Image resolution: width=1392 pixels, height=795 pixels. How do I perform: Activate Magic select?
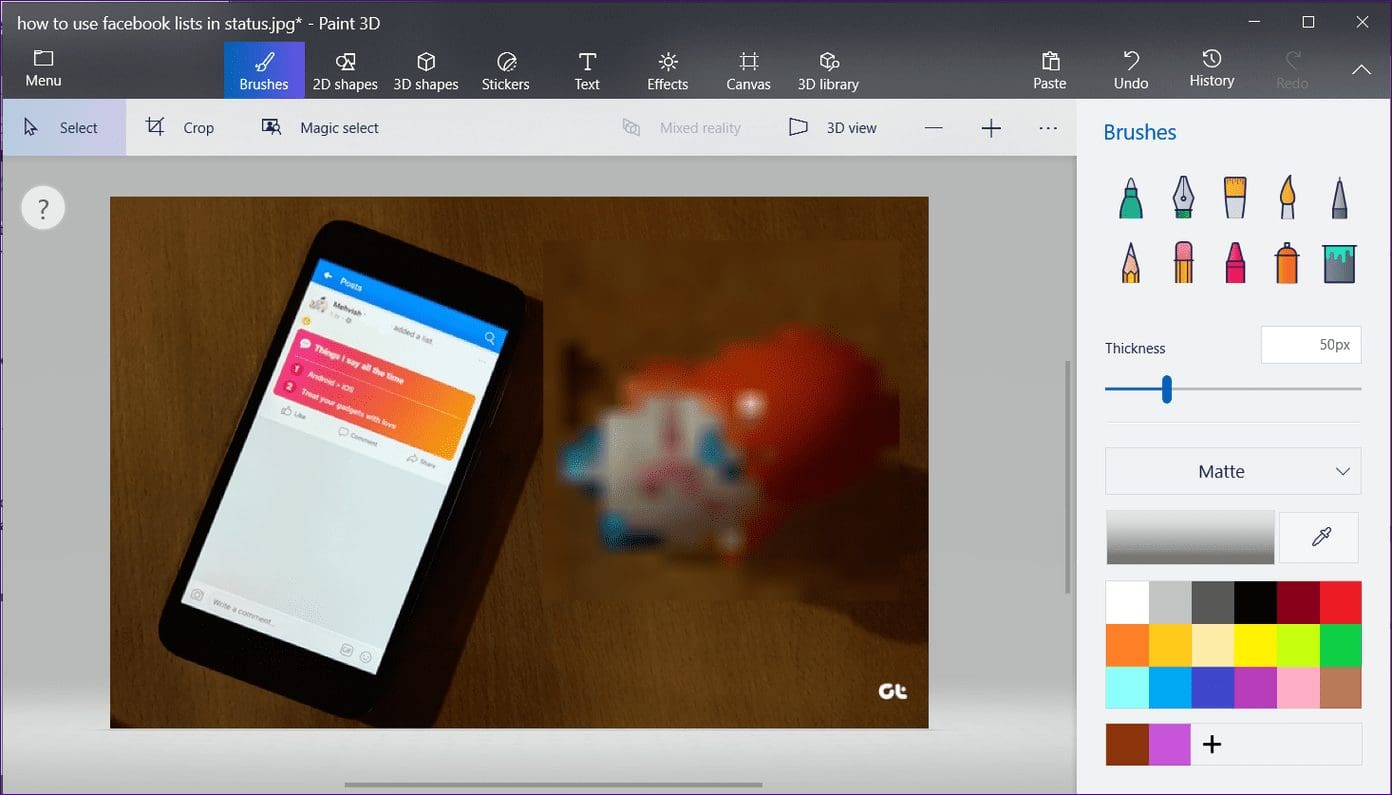pos(320,128)
